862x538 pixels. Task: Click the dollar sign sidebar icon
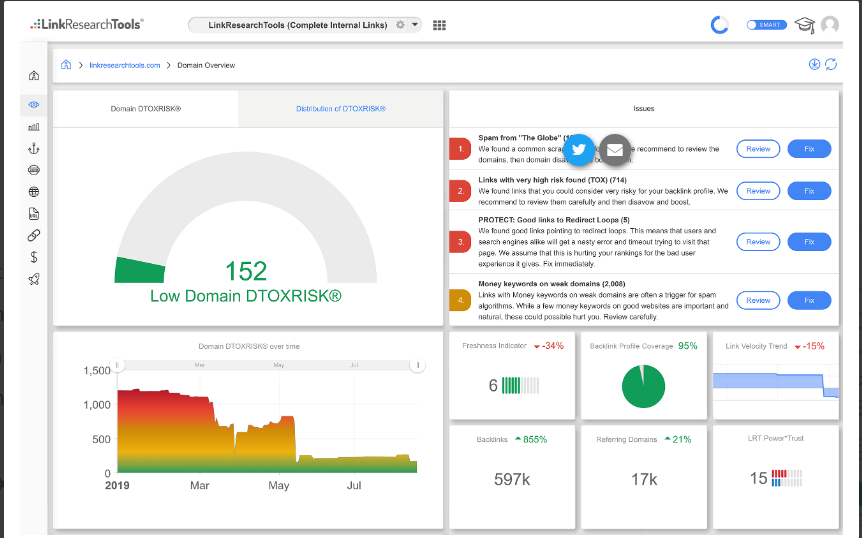coord(34,257)
